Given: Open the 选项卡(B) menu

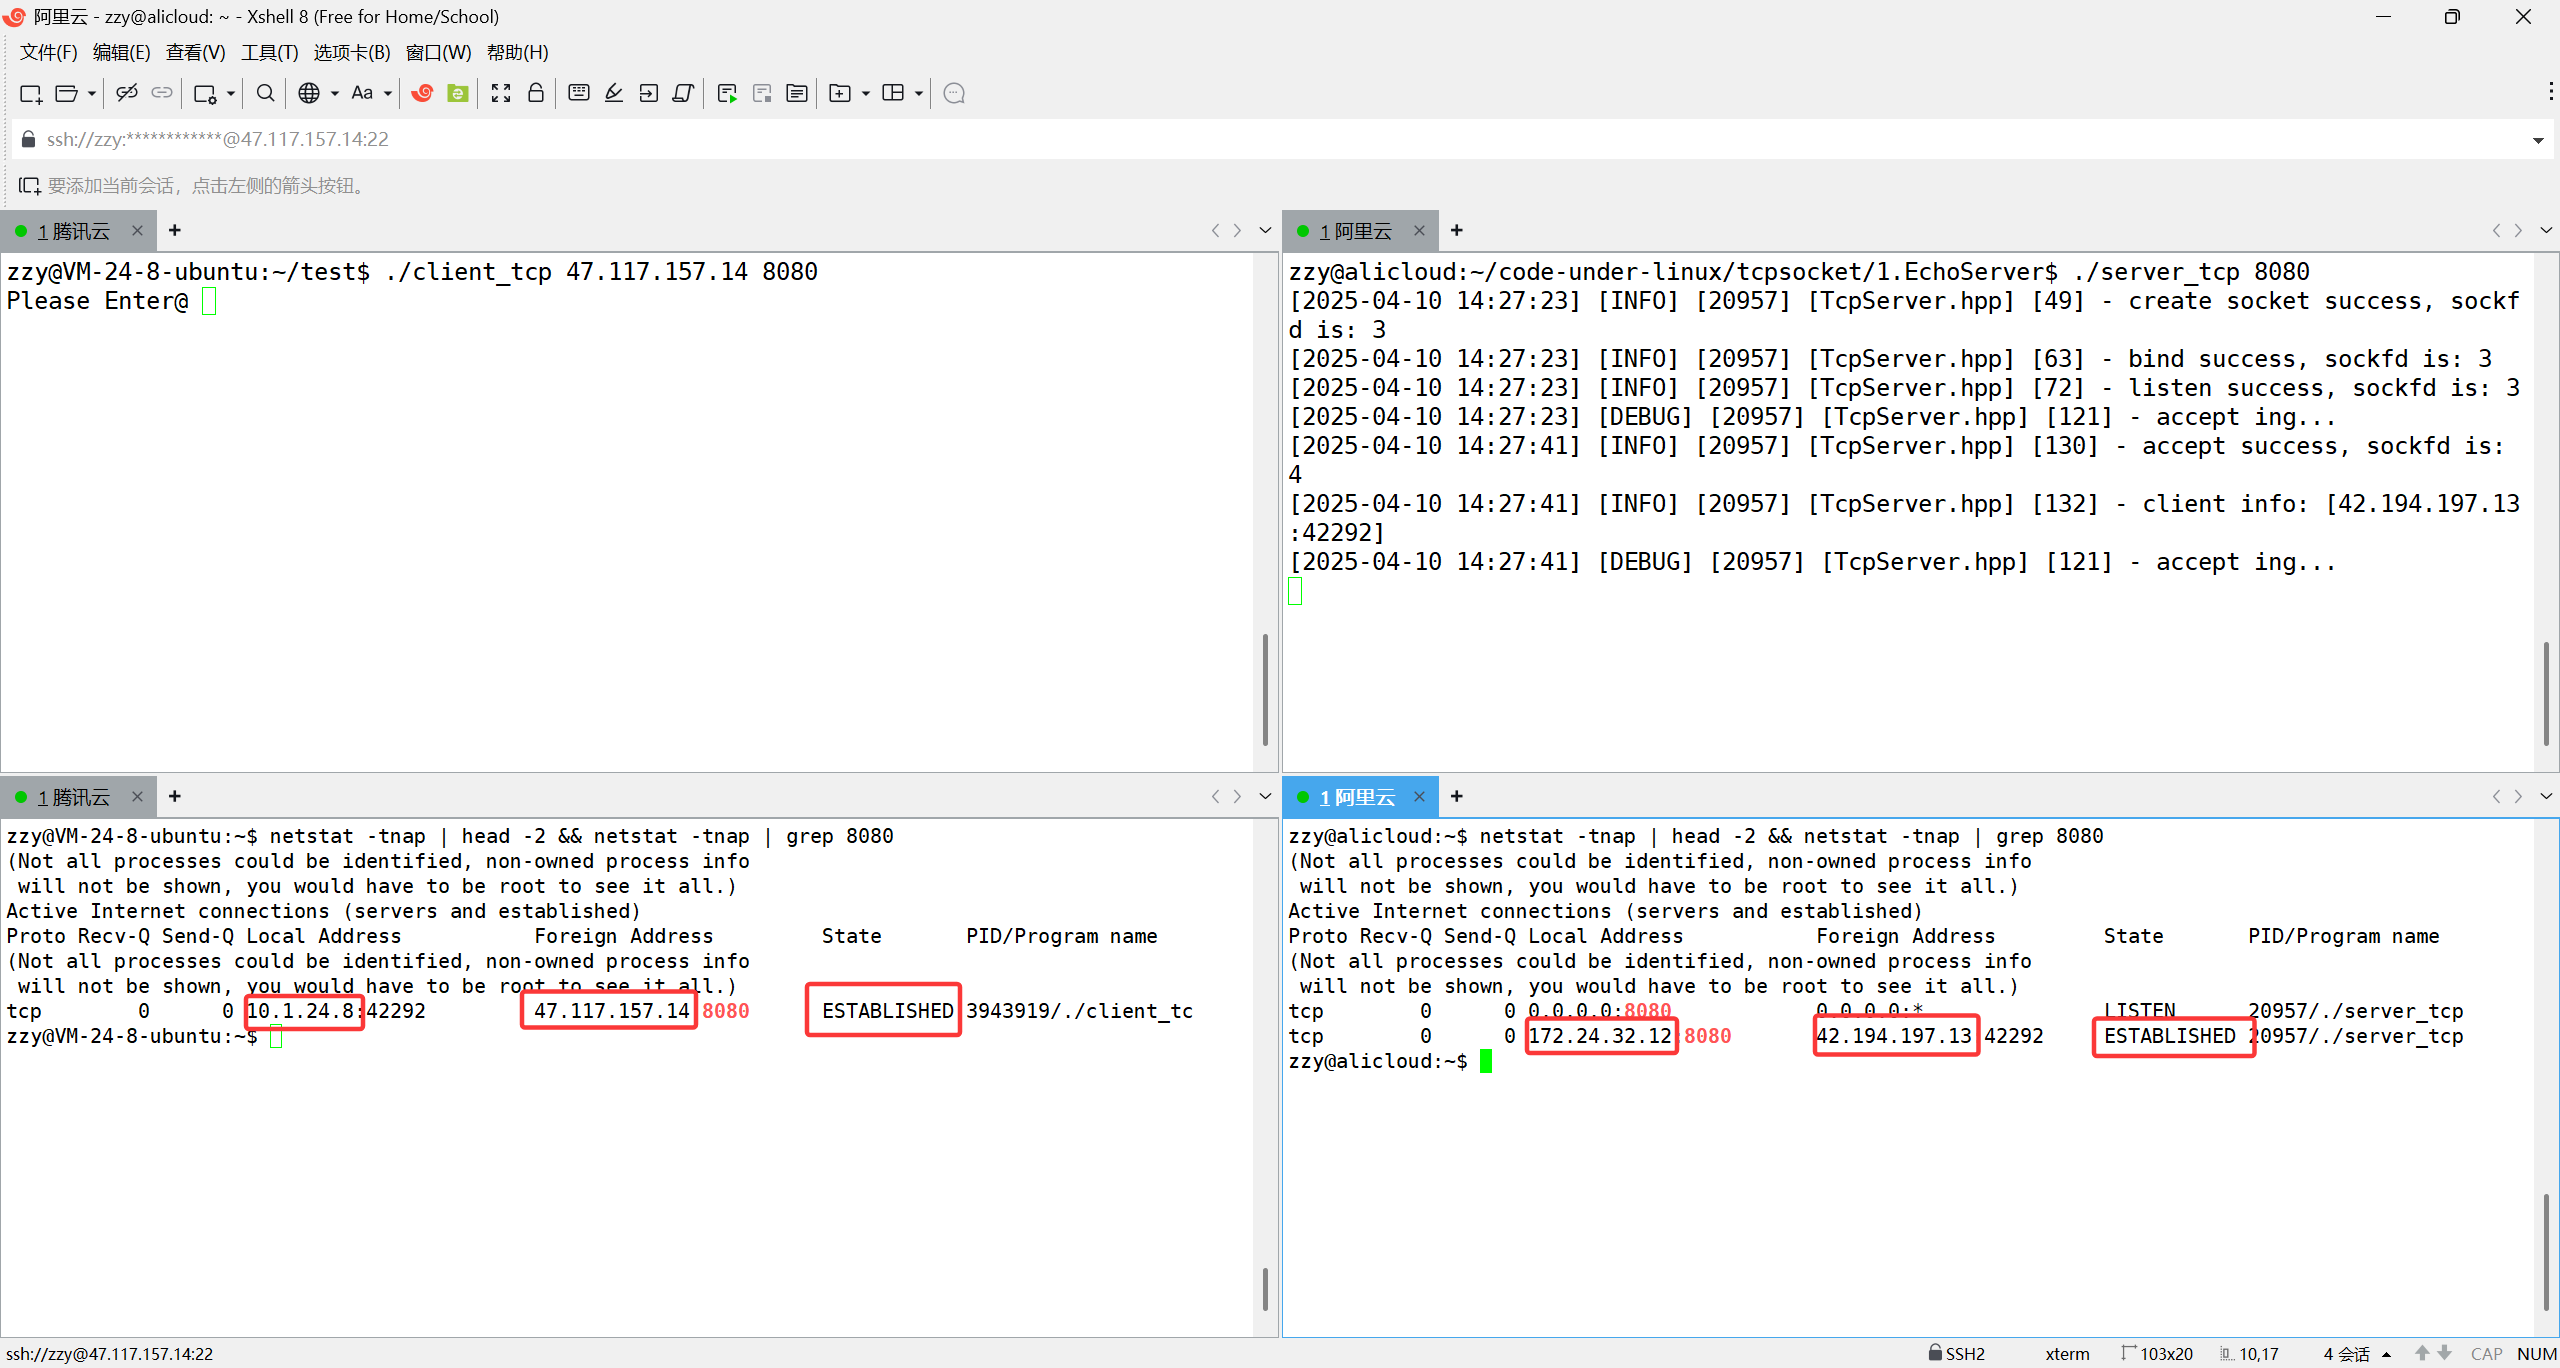Looking at the screenshot, I should [351, 52].
